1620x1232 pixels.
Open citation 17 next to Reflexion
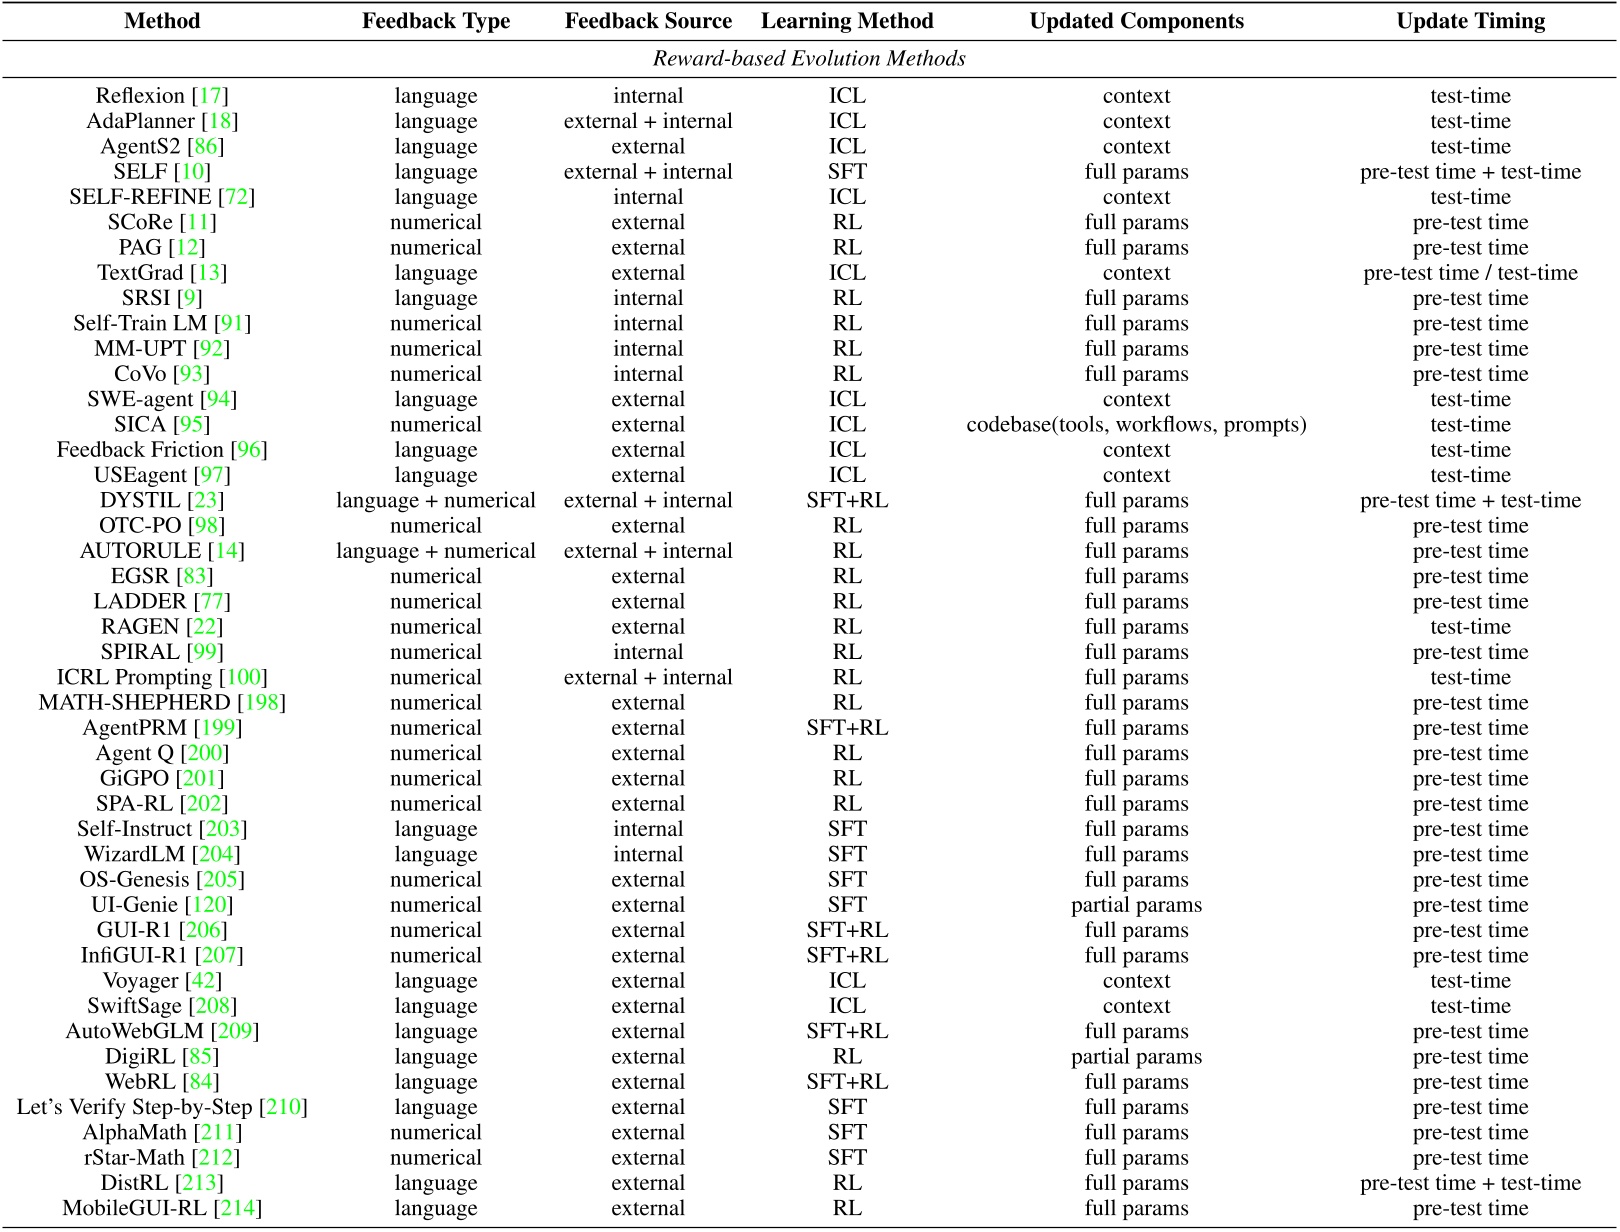click(210, 96)
